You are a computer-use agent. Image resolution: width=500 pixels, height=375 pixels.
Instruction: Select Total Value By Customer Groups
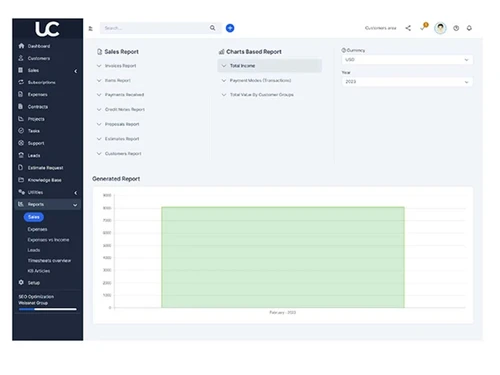pos(262,95)
